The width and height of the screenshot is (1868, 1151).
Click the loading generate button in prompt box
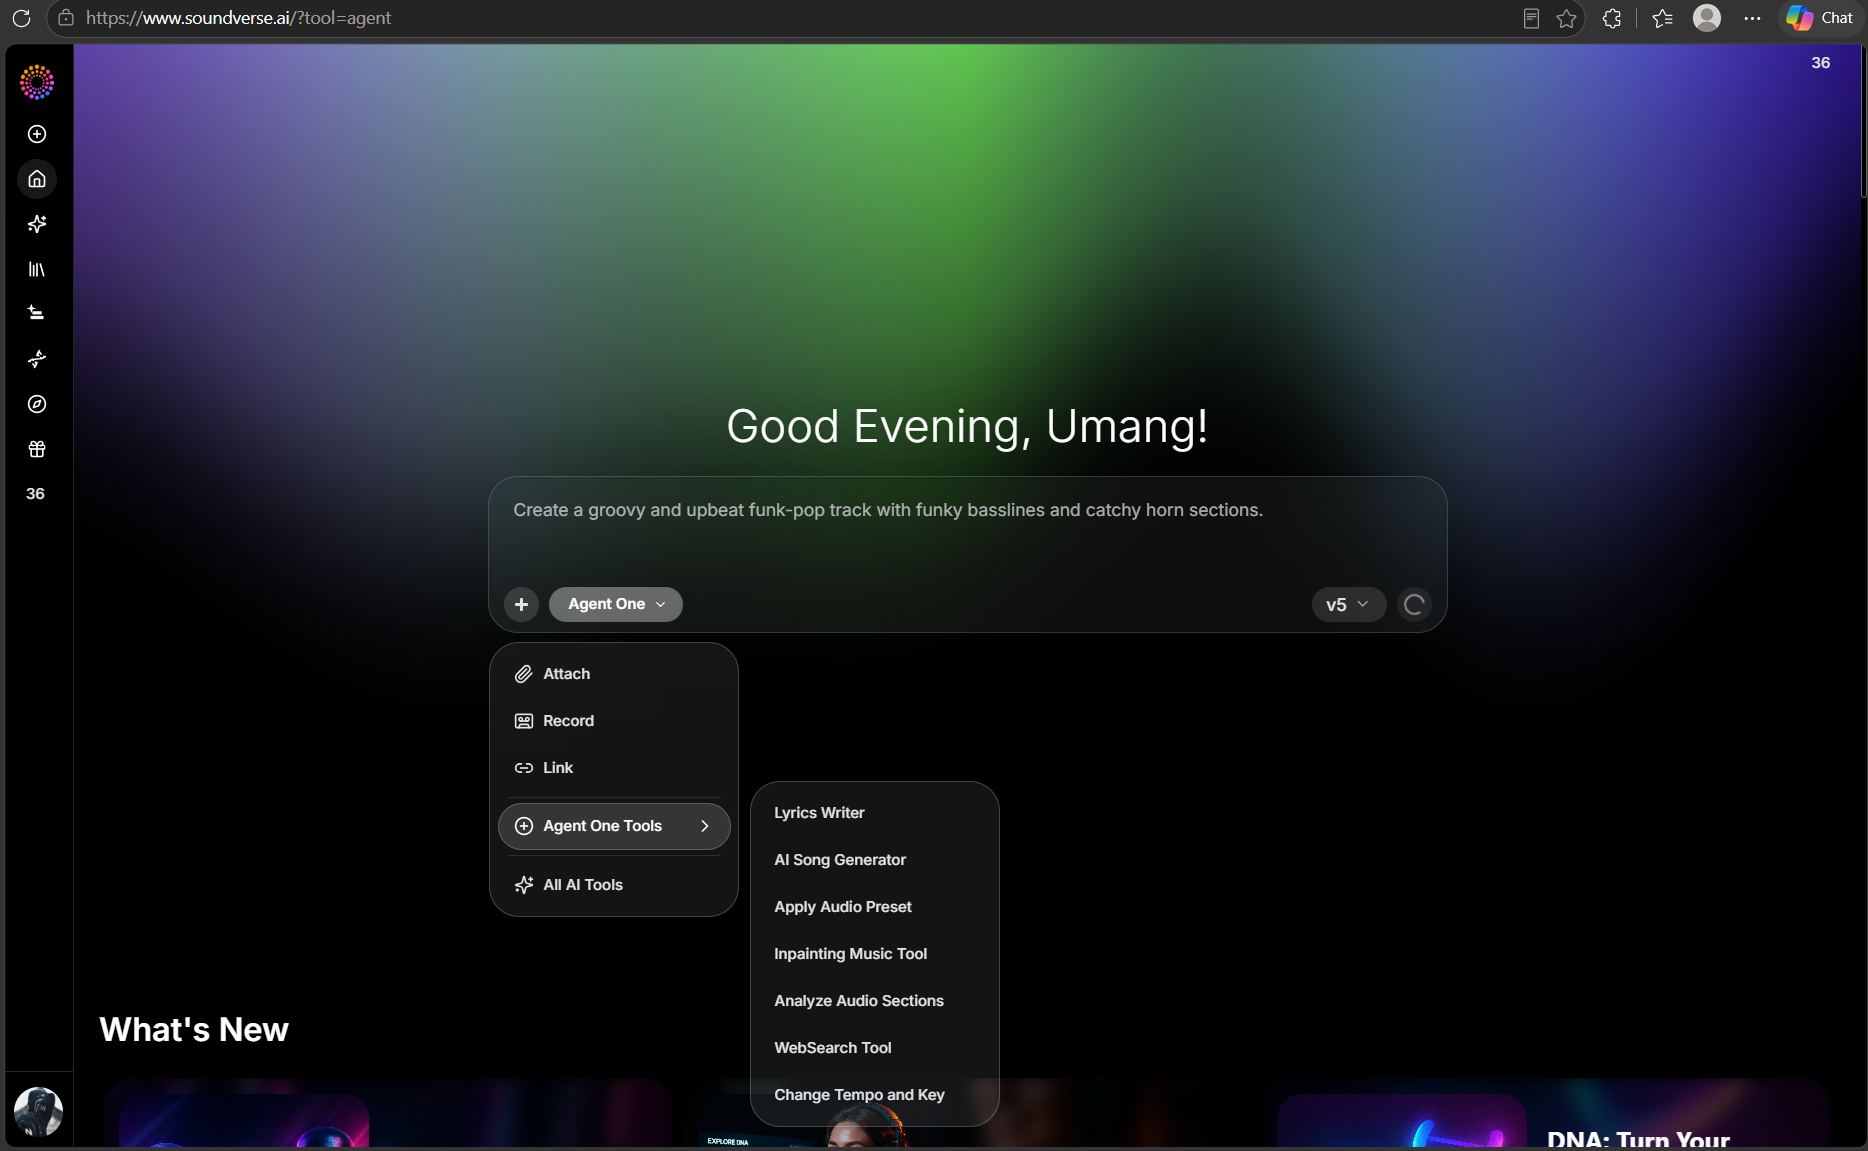[x=1414, y=604]
